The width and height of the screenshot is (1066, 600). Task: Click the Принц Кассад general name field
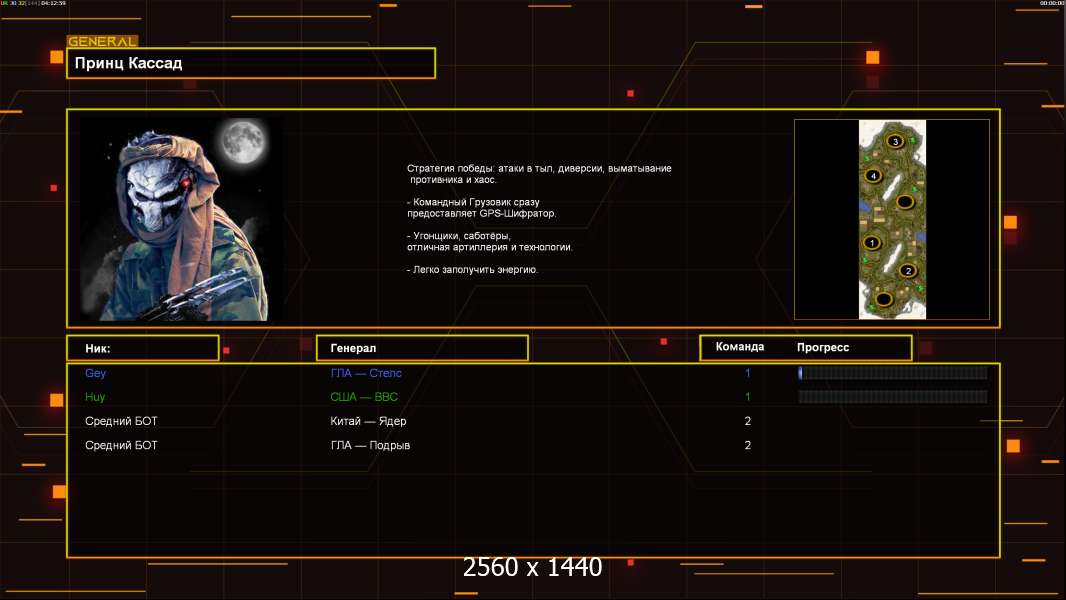pyautogui.click(x=251, y=63)
